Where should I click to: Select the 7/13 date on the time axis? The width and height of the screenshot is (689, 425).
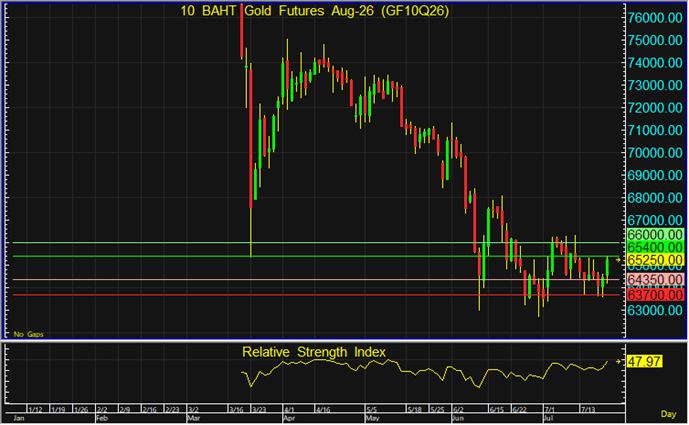[588, 410]
